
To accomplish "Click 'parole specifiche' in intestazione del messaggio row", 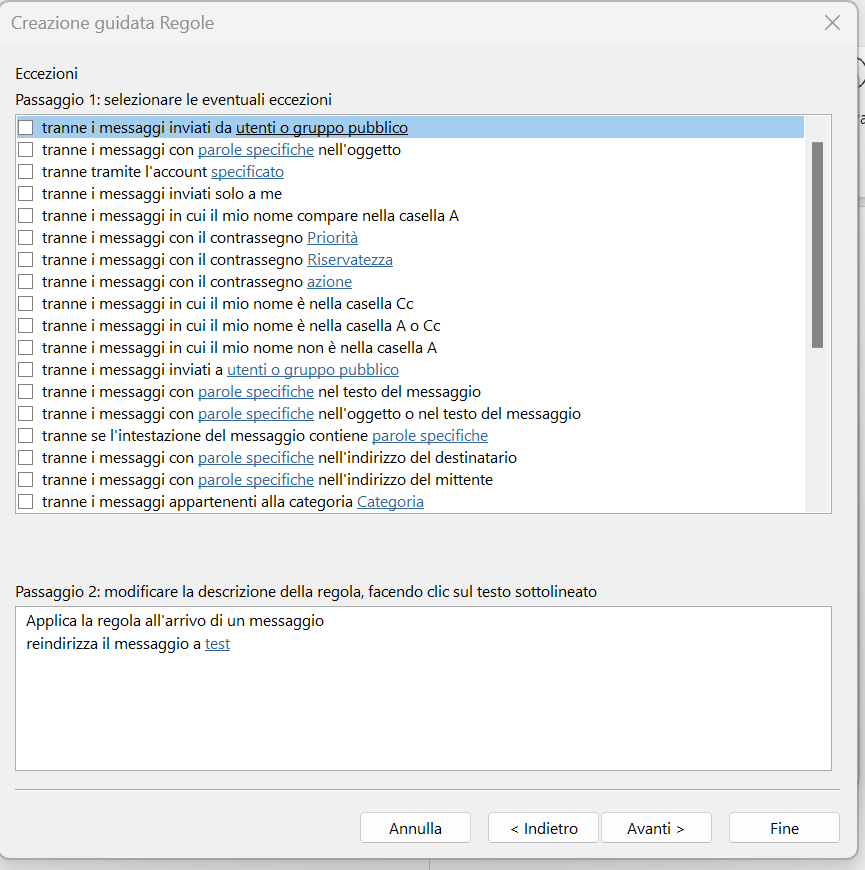I will click(x=429, y=436).
